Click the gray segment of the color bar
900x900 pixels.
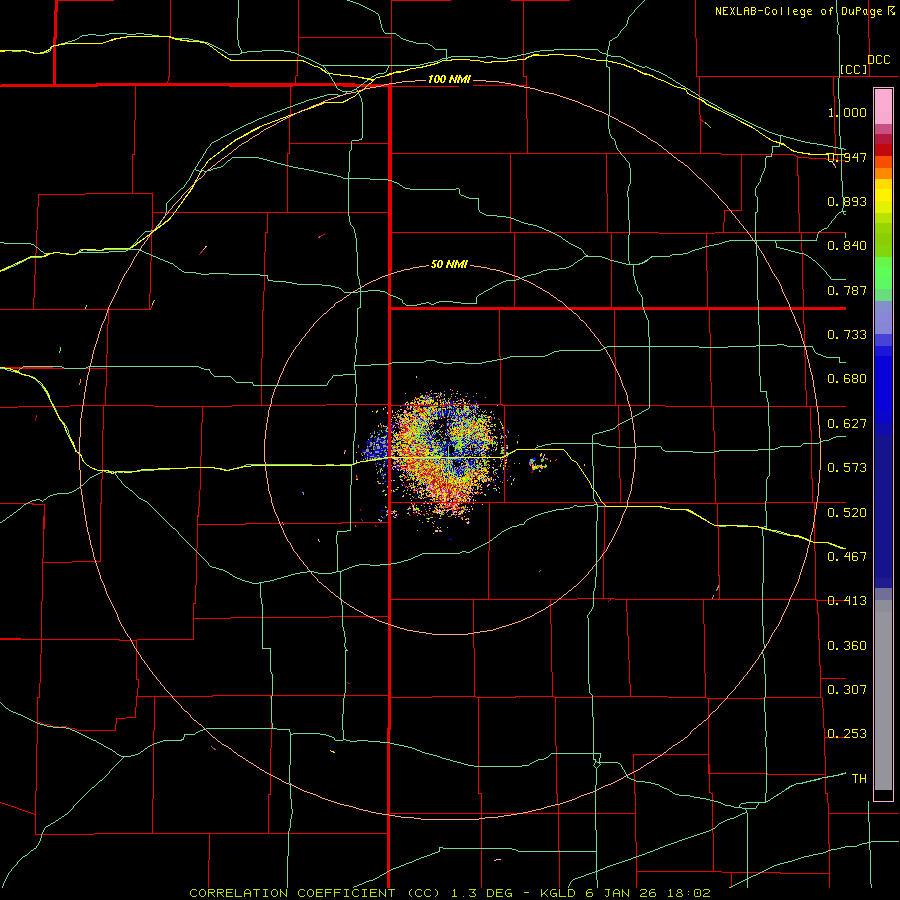[x=883, y=695]
